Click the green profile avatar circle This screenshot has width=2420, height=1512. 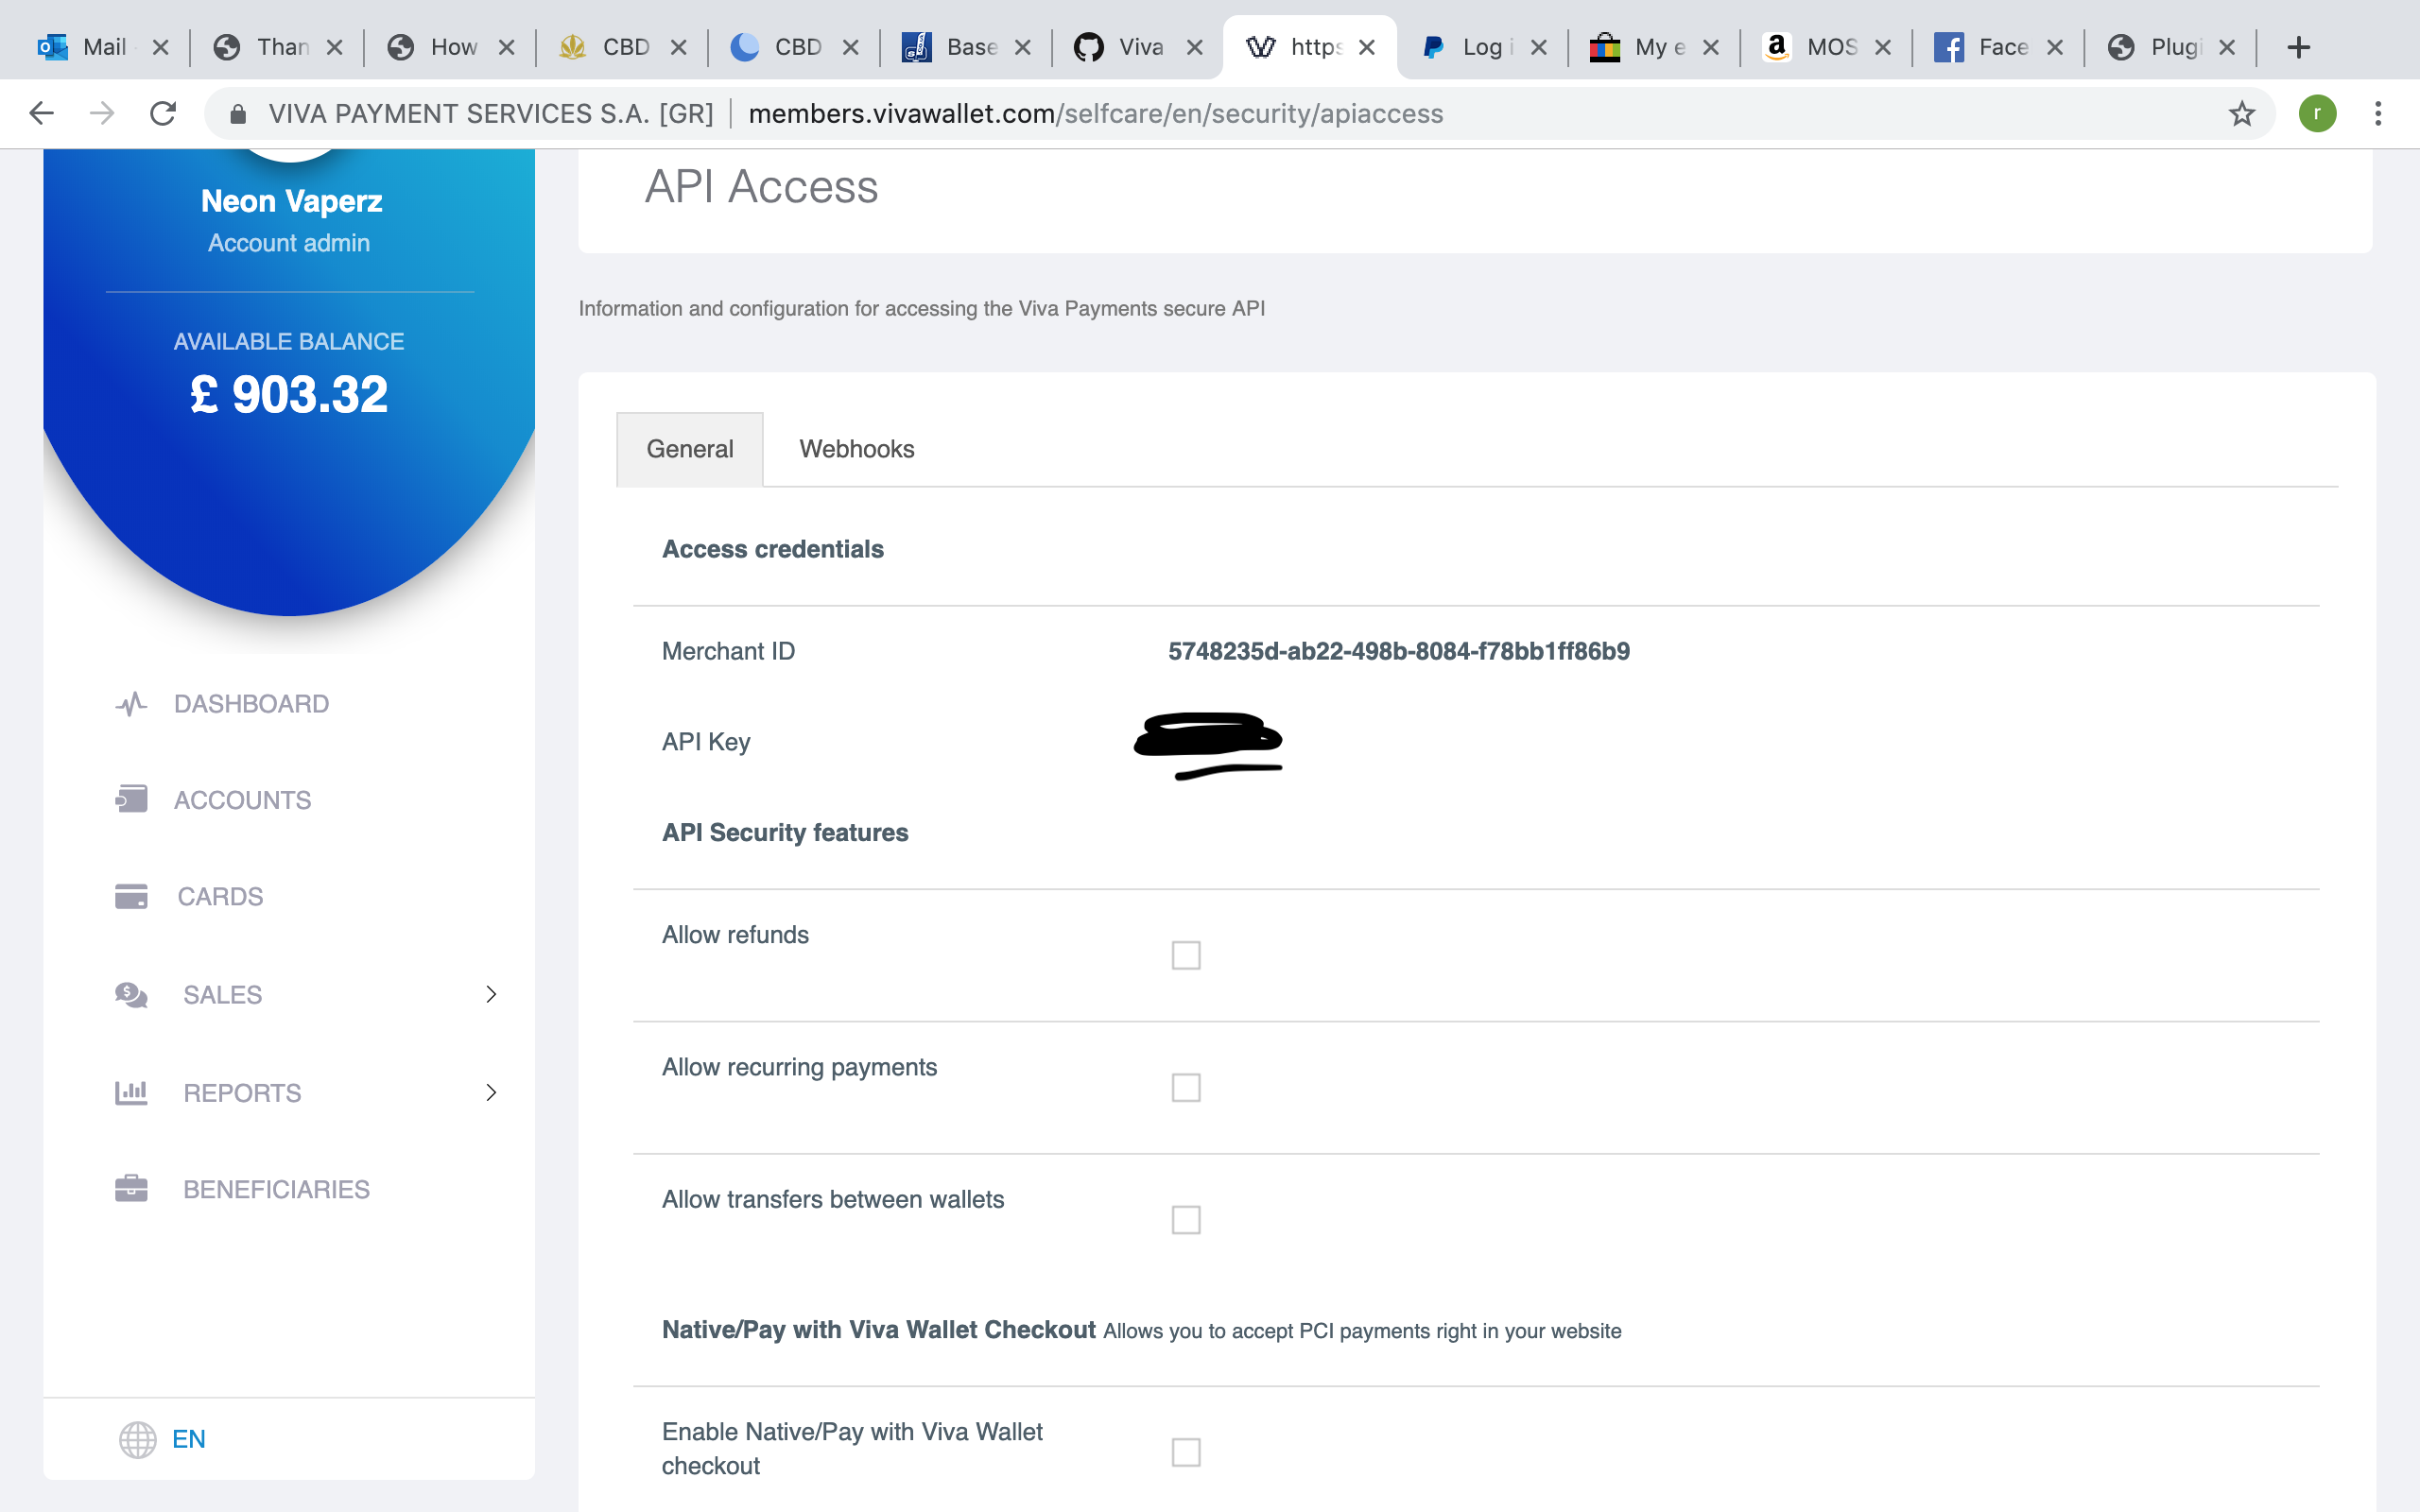(2318, 113)
